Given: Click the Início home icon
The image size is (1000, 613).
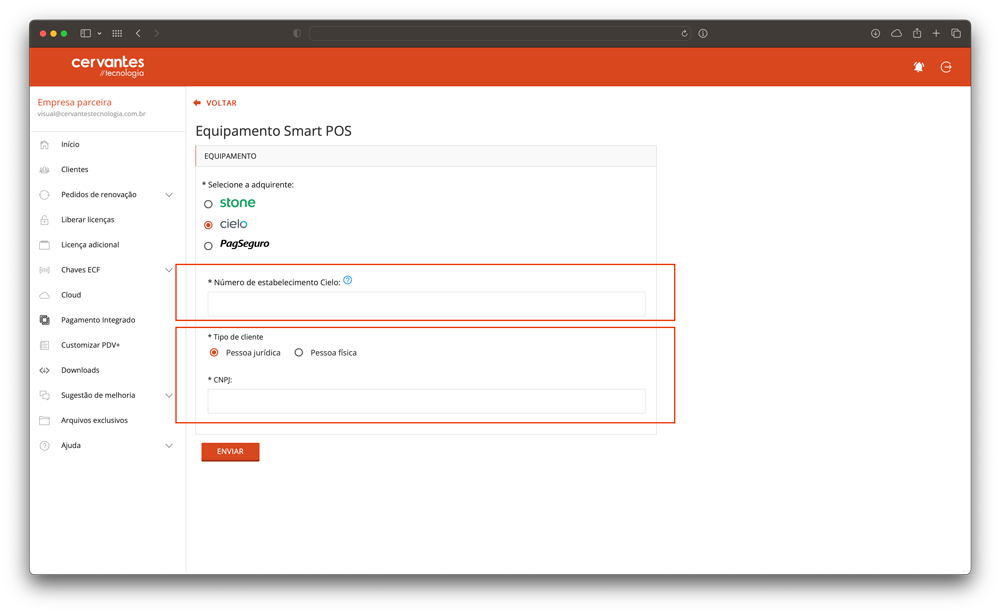Looking at the screenshot, I should [45, 145].
